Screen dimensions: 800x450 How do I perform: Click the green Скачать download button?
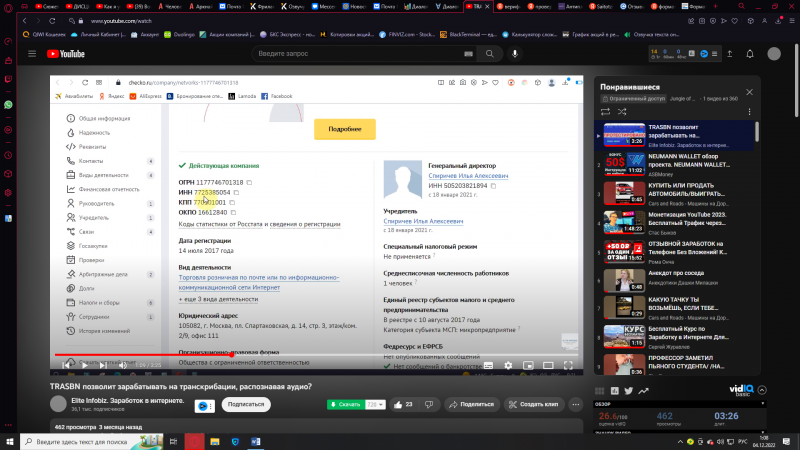tap(345, 405)
